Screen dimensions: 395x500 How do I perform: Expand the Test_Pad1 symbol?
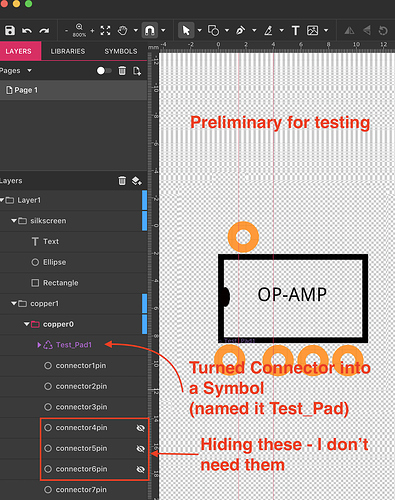click(39, 345)
